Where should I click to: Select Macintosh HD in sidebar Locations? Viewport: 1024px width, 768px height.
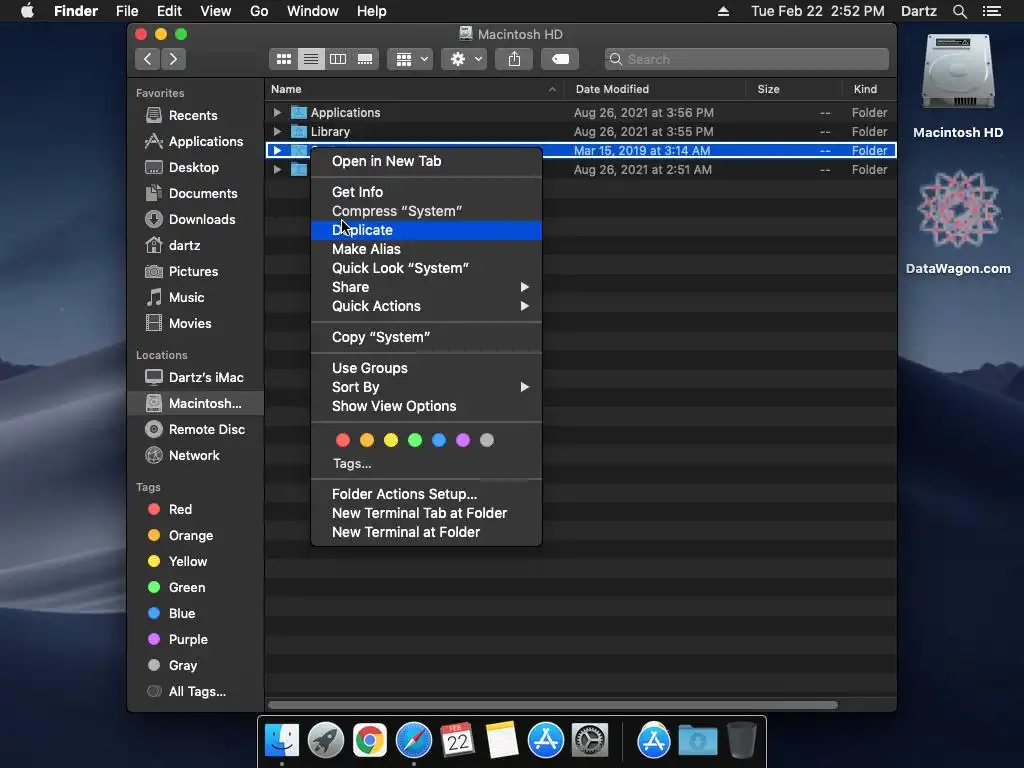click(195, 404)
